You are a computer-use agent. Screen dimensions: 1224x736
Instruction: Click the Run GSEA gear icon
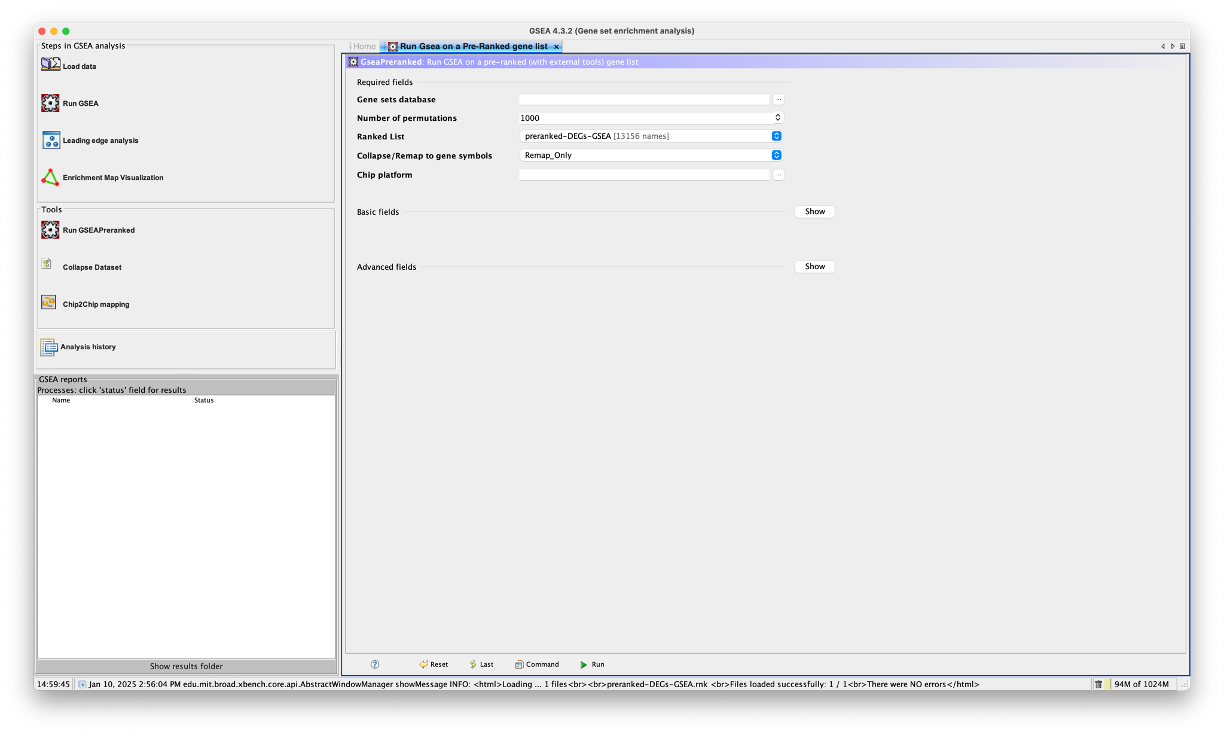click(x=50, y=103)
